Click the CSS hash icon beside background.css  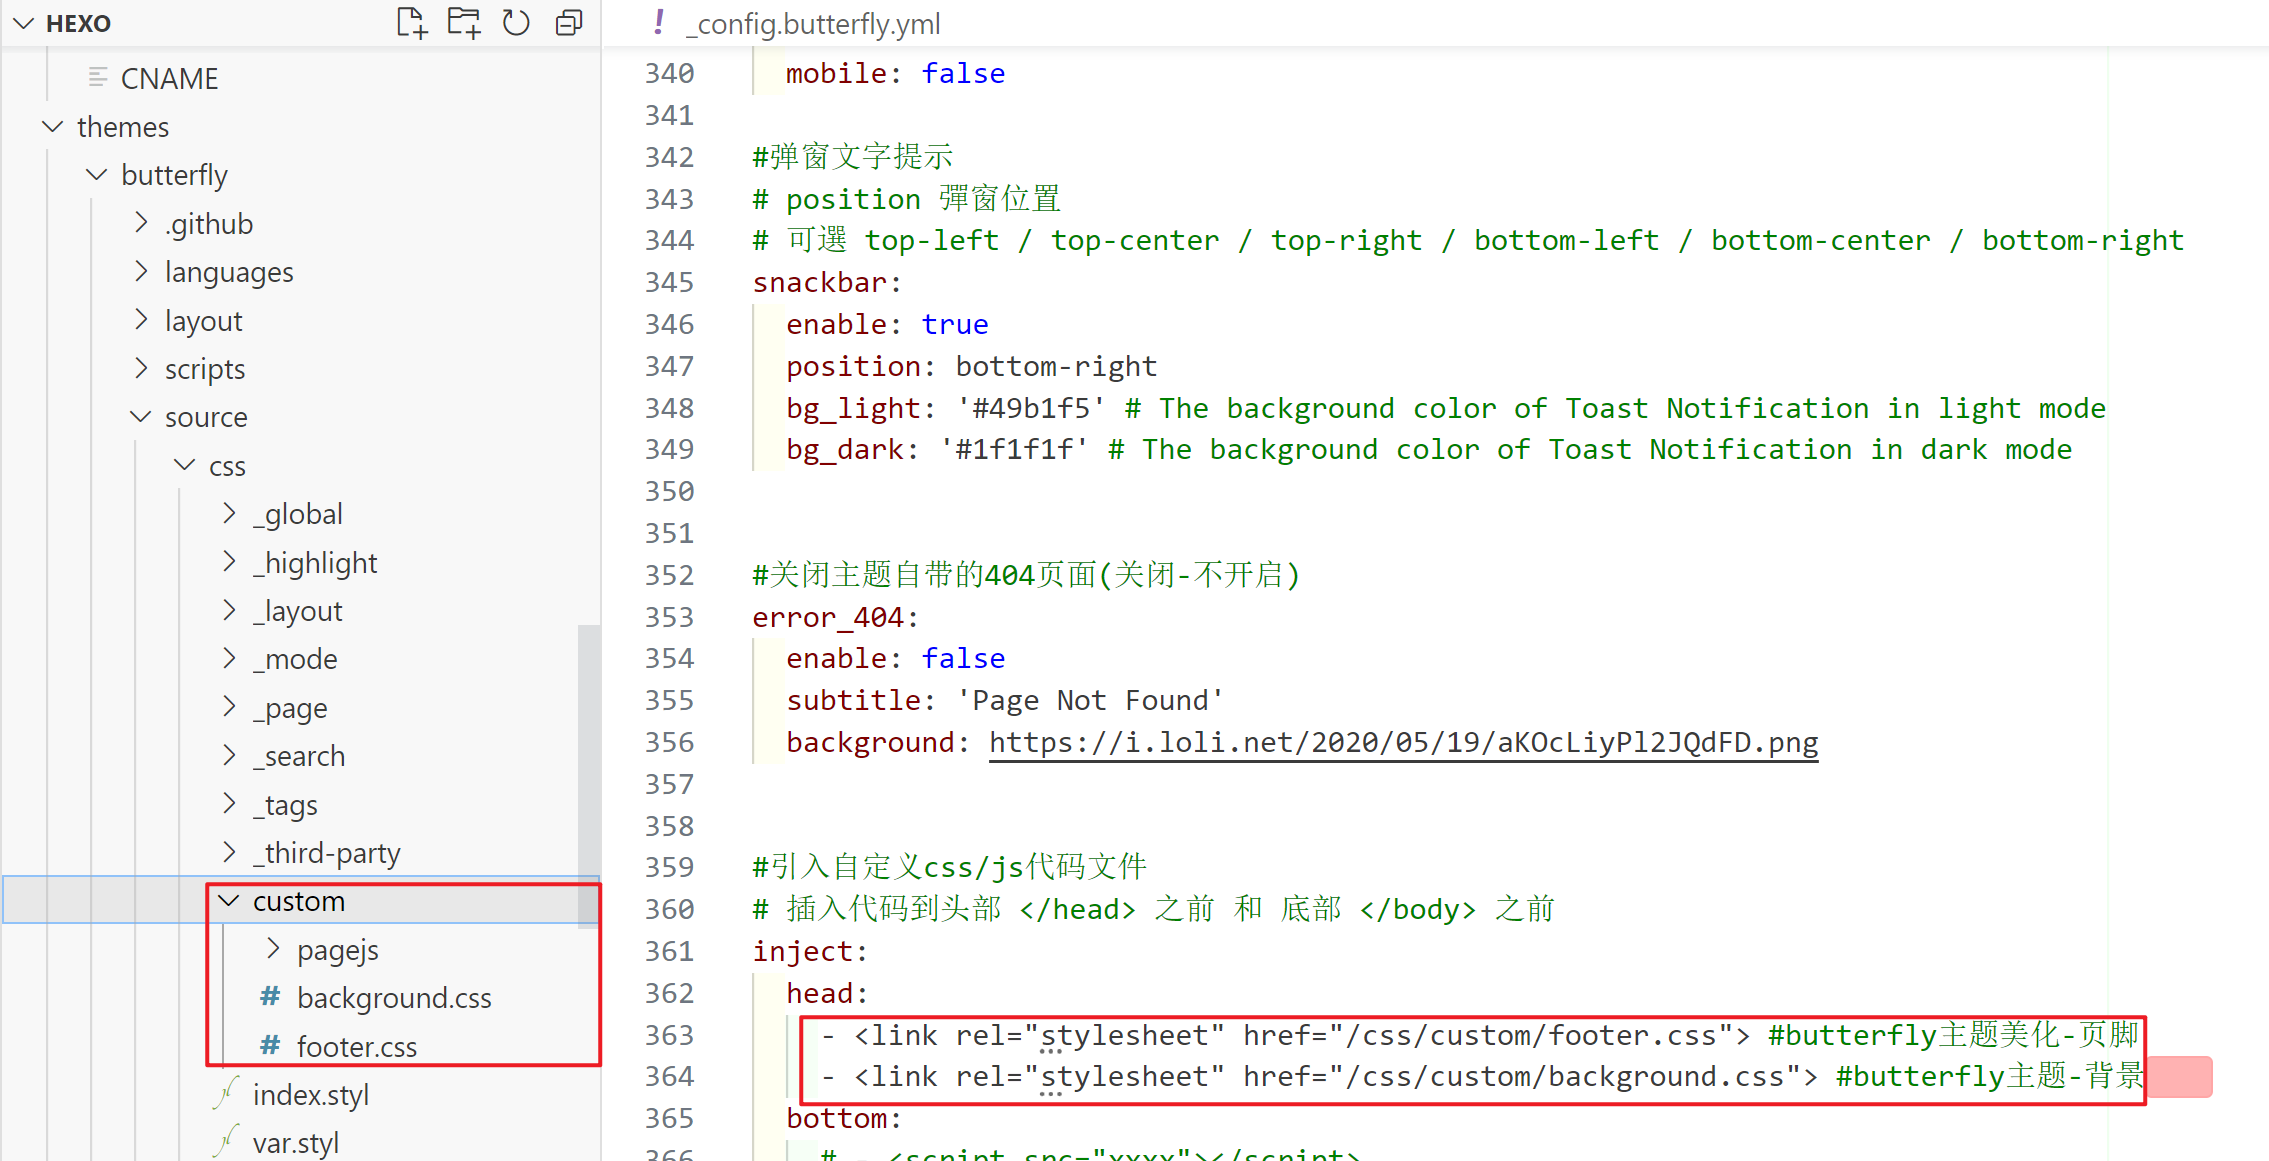pyautogui.click(x=270, y=997)
